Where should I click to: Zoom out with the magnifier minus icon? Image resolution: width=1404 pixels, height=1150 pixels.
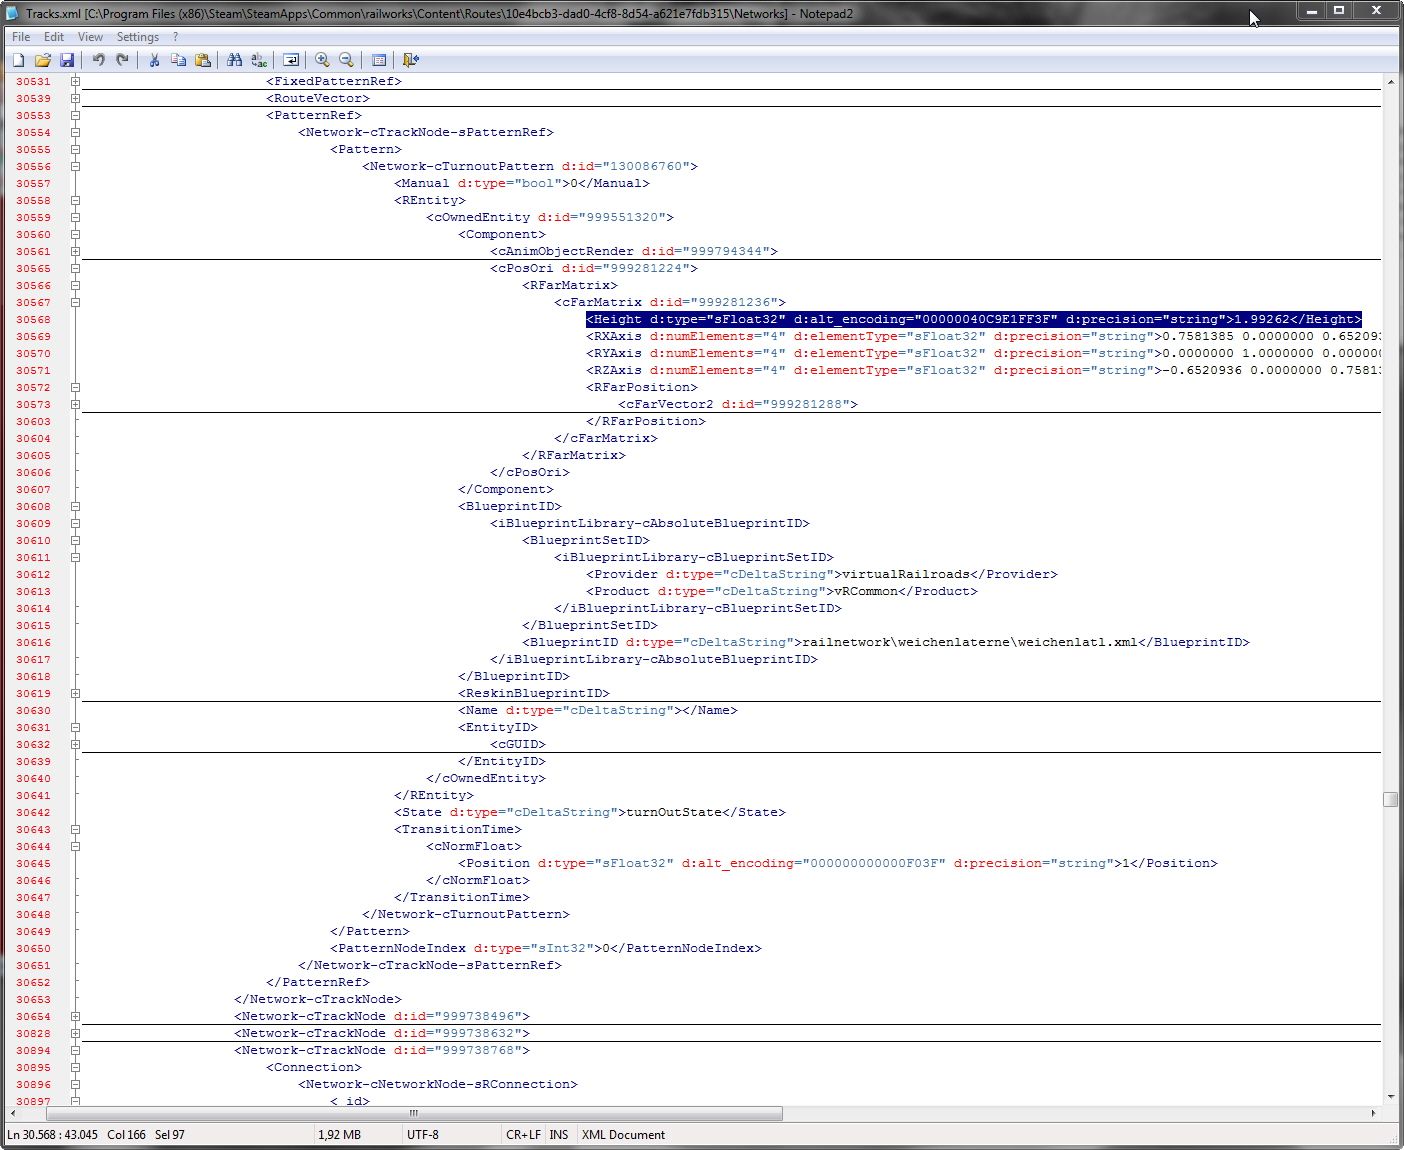(346, 60)
